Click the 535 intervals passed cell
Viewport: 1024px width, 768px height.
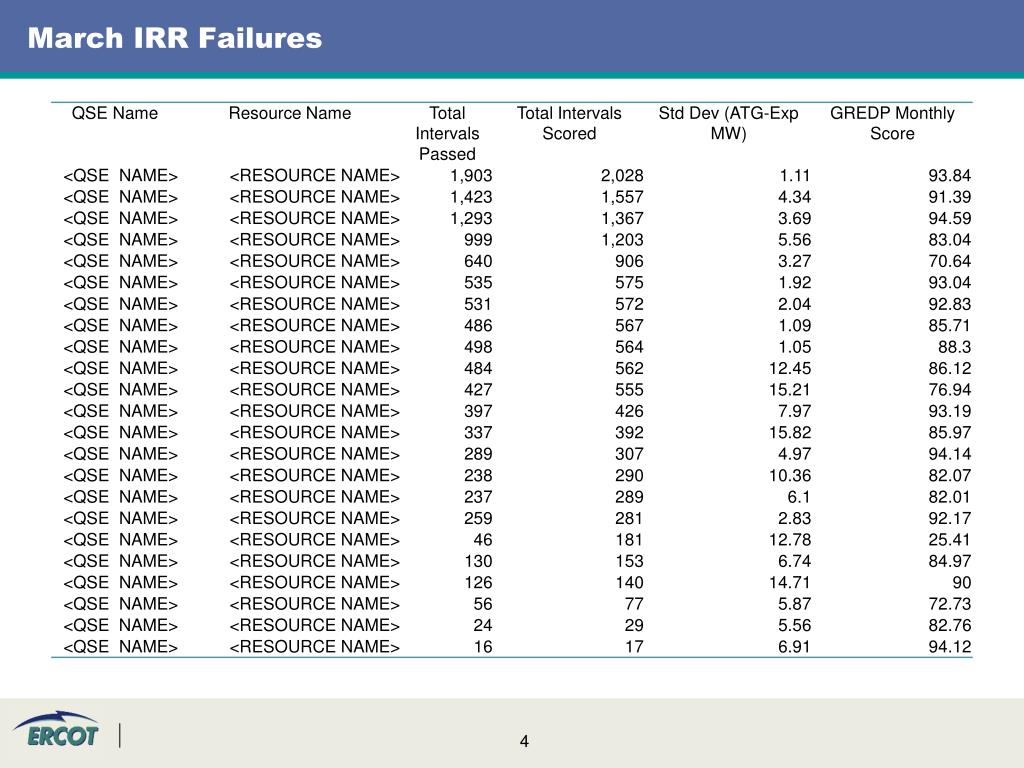[478, 283]
